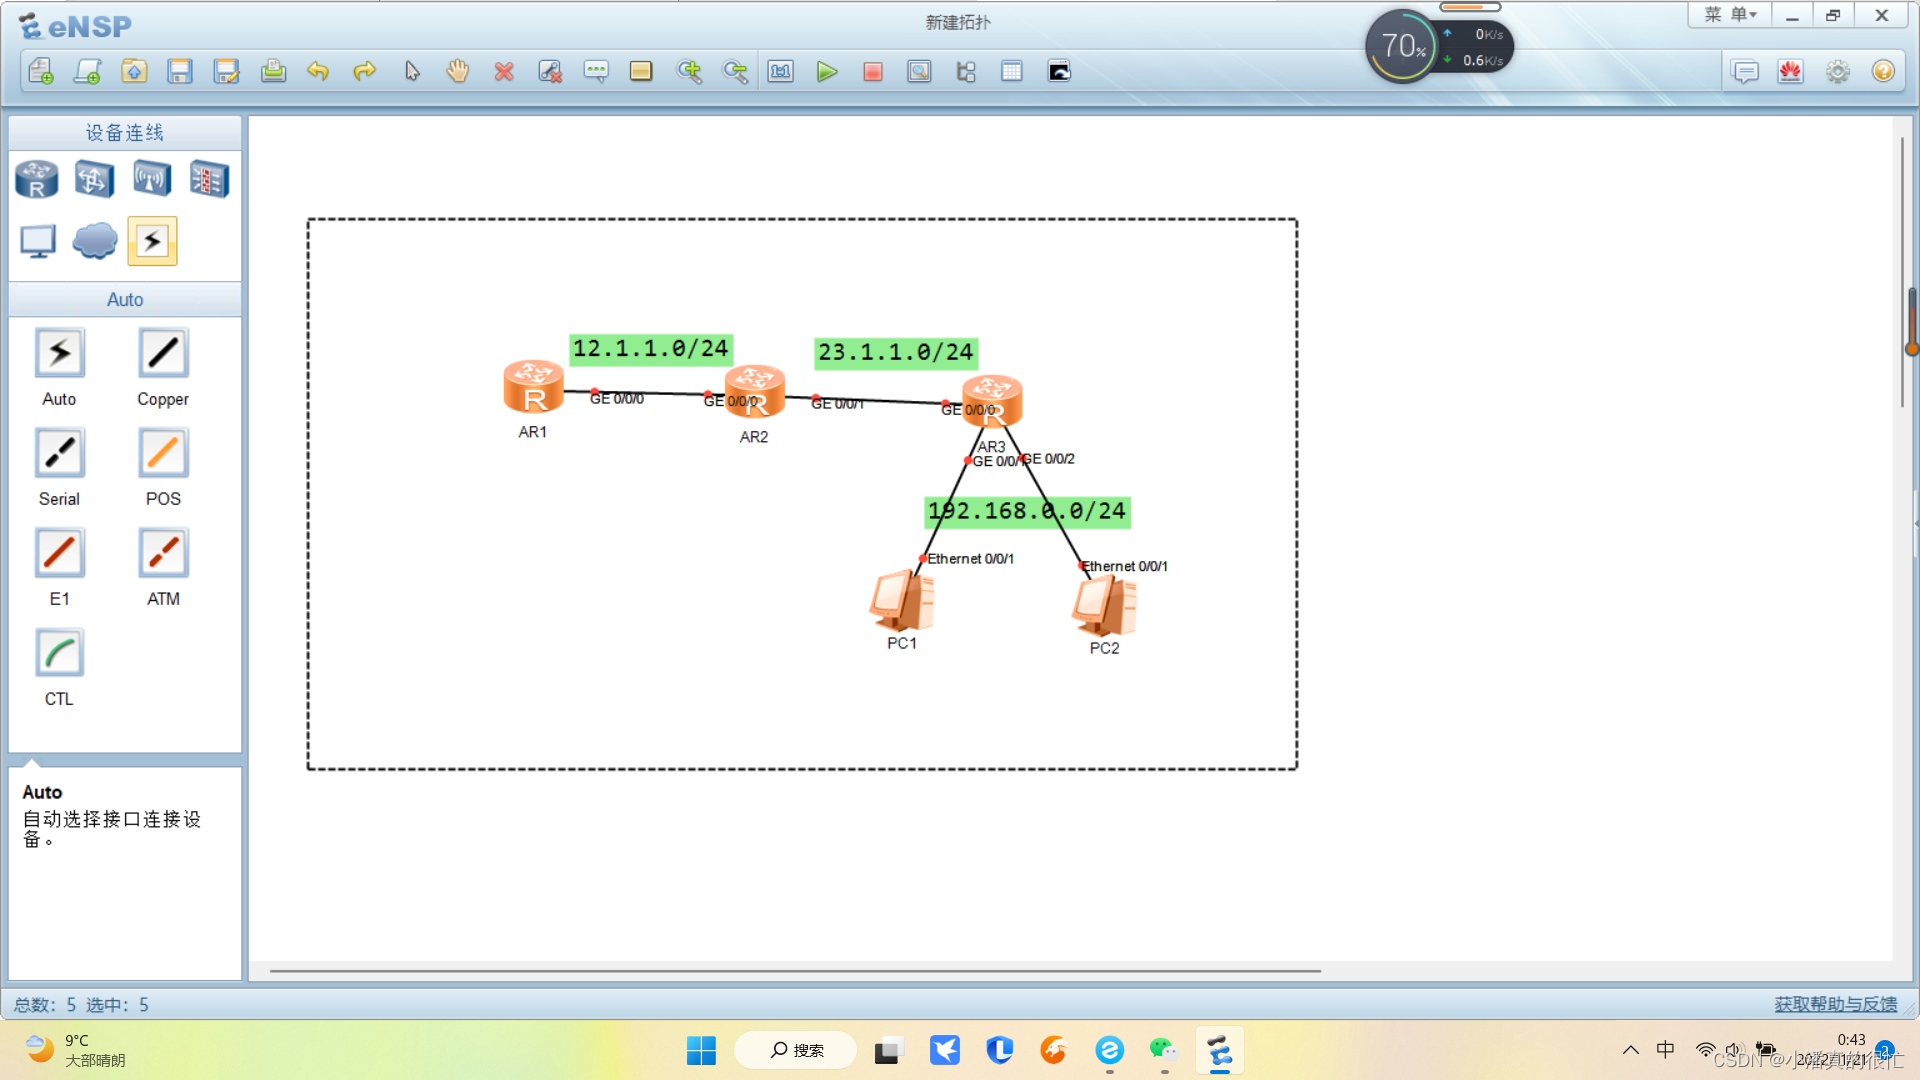Stop devices with red stop button
1920x1080 pixels.
click(x=873, y=71)
